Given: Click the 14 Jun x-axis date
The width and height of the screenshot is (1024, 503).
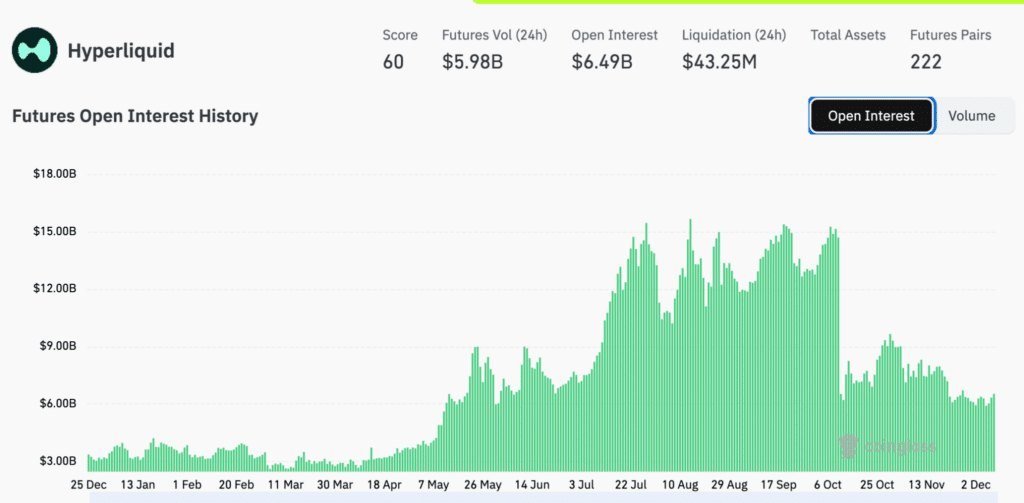Looking at the screenshot, I should click(x=532, y=485).
